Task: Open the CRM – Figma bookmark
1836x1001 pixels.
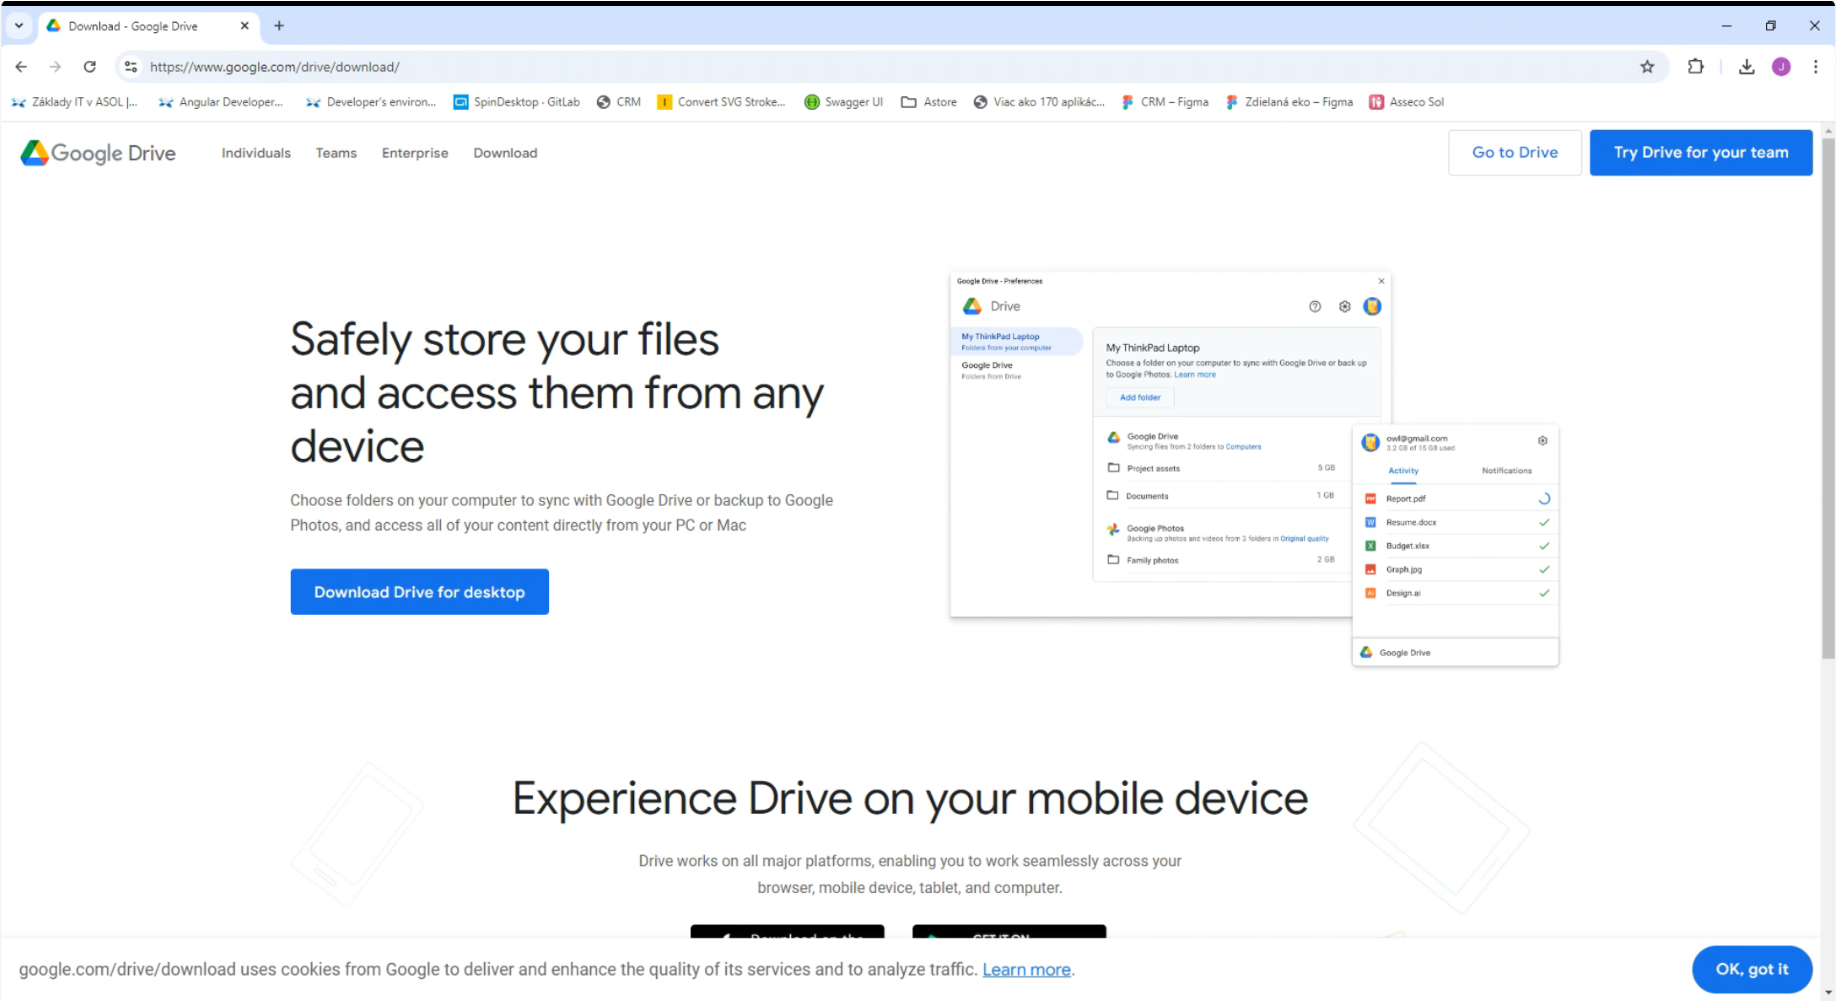Action: click(x=1165, y=102)
